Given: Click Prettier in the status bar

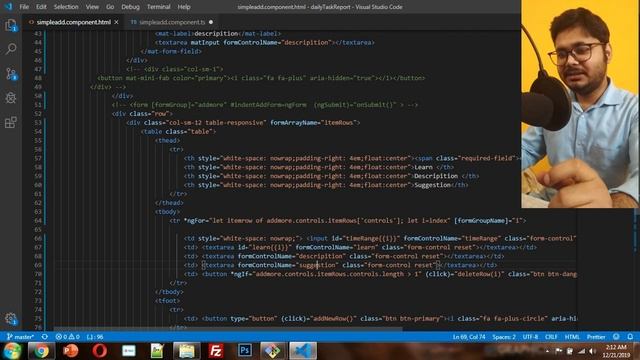Looking at the screenshot, I should click(596, 337).
